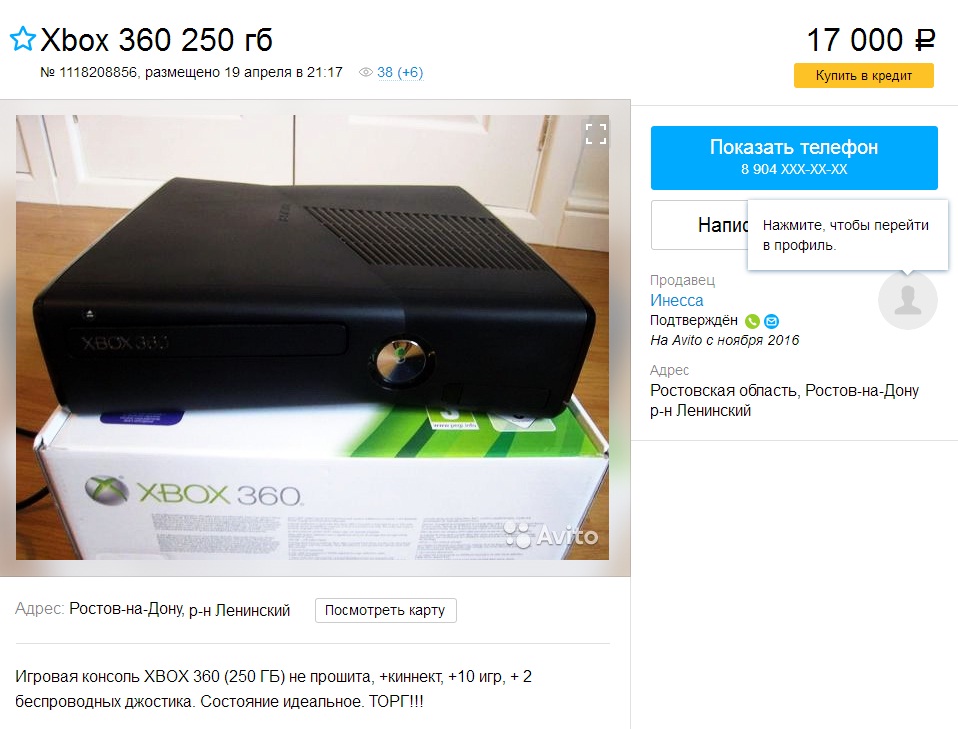Click the blue email verified icon

tap(772, 321)
